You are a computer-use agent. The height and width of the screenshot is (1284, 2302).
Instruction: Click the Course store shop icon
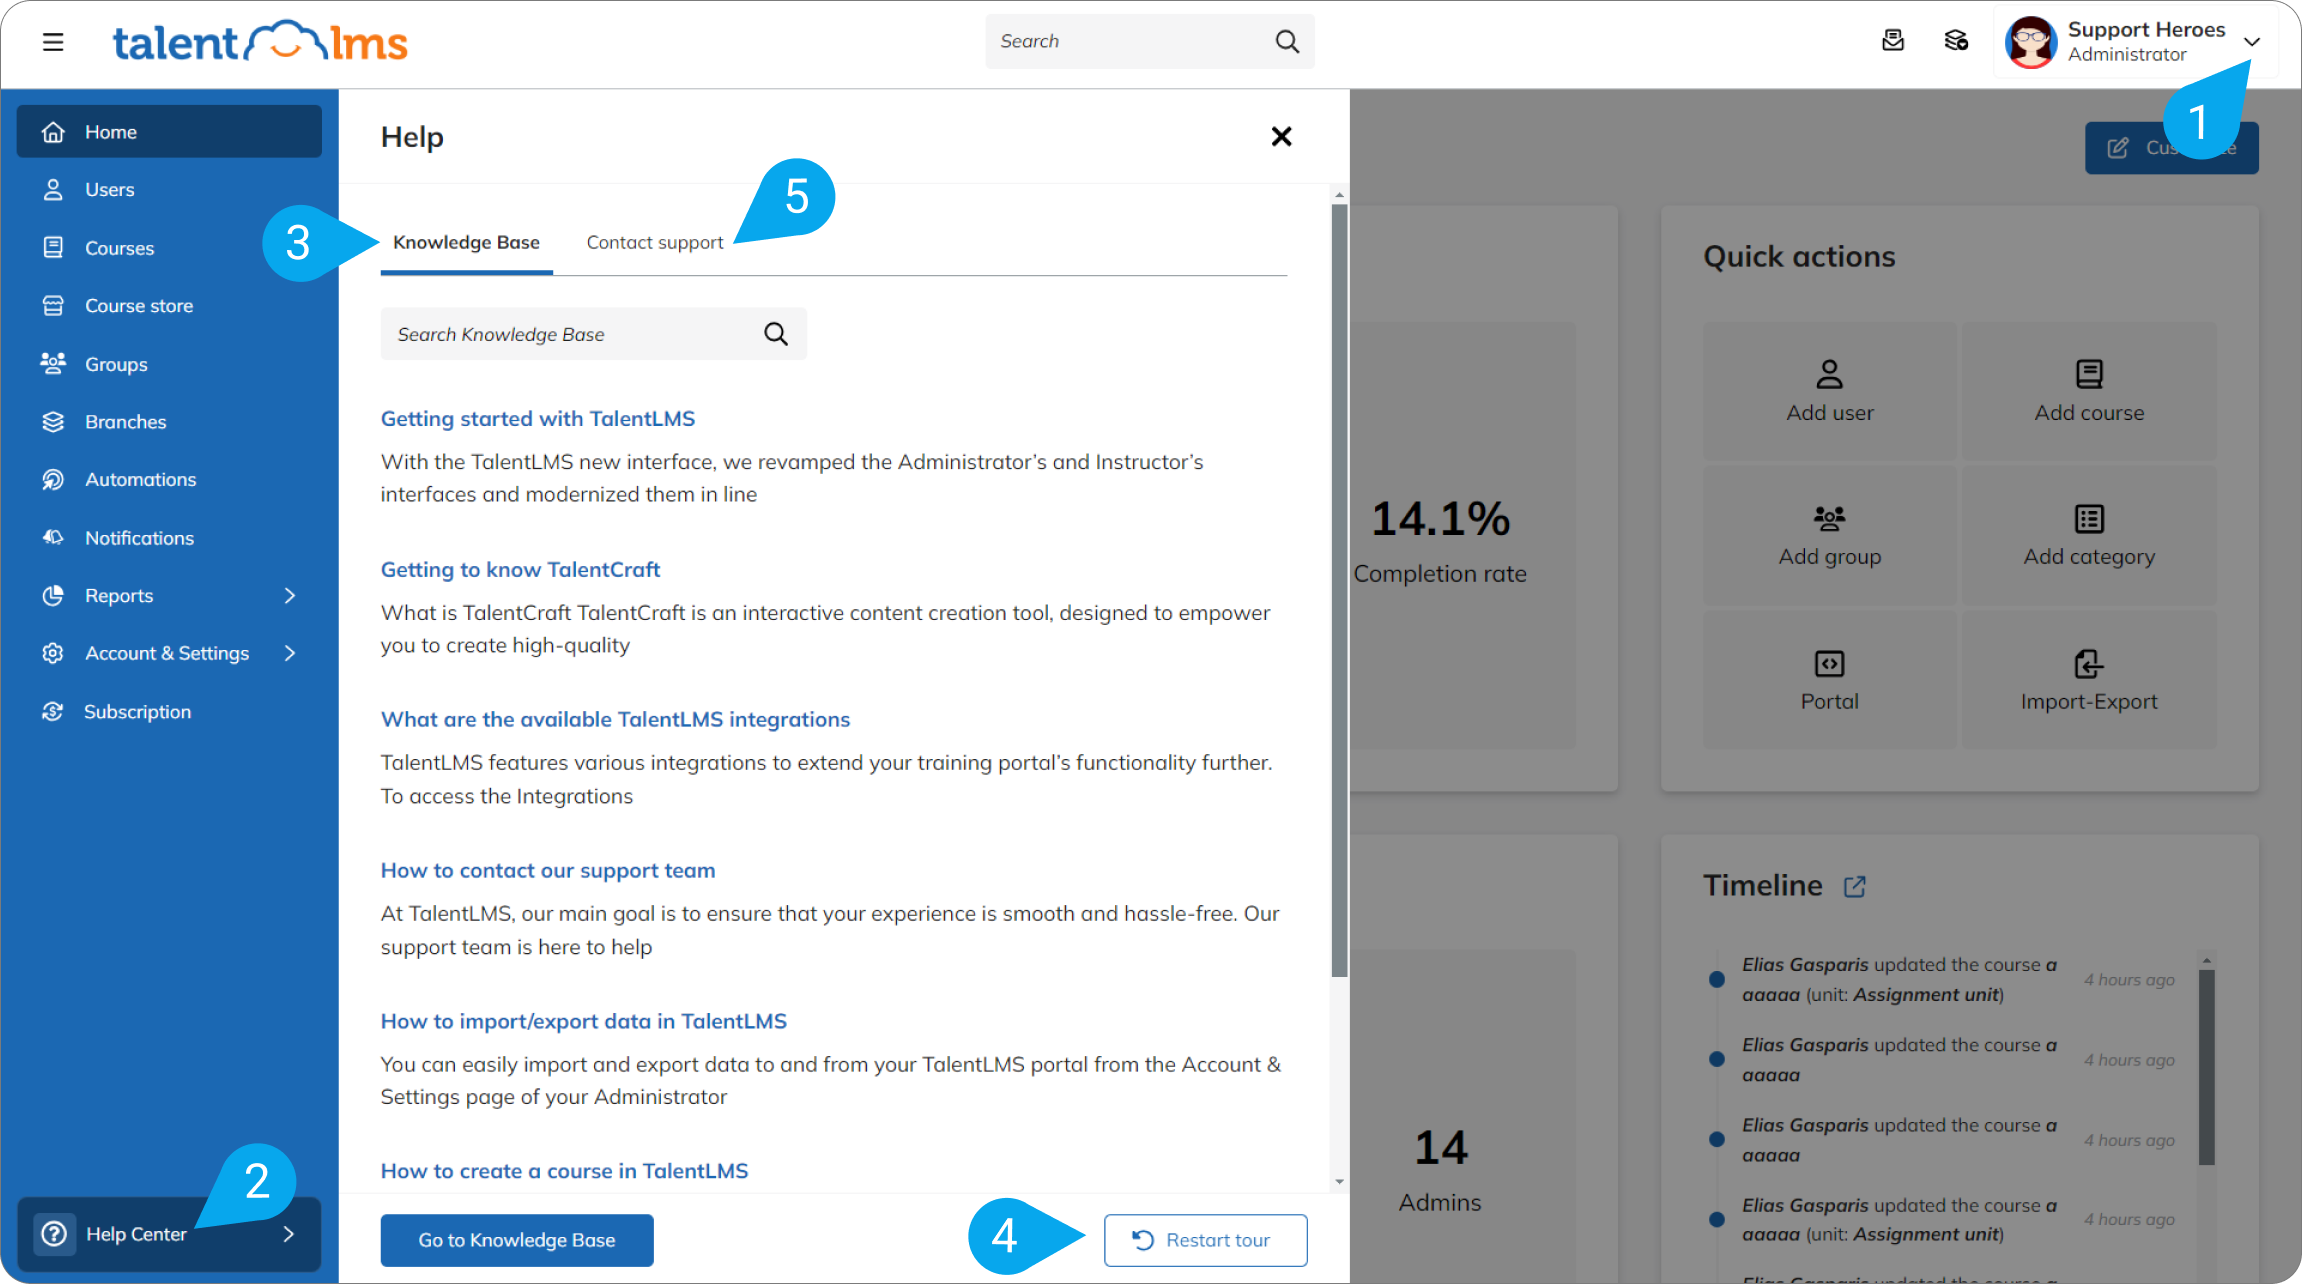(53, 306)
